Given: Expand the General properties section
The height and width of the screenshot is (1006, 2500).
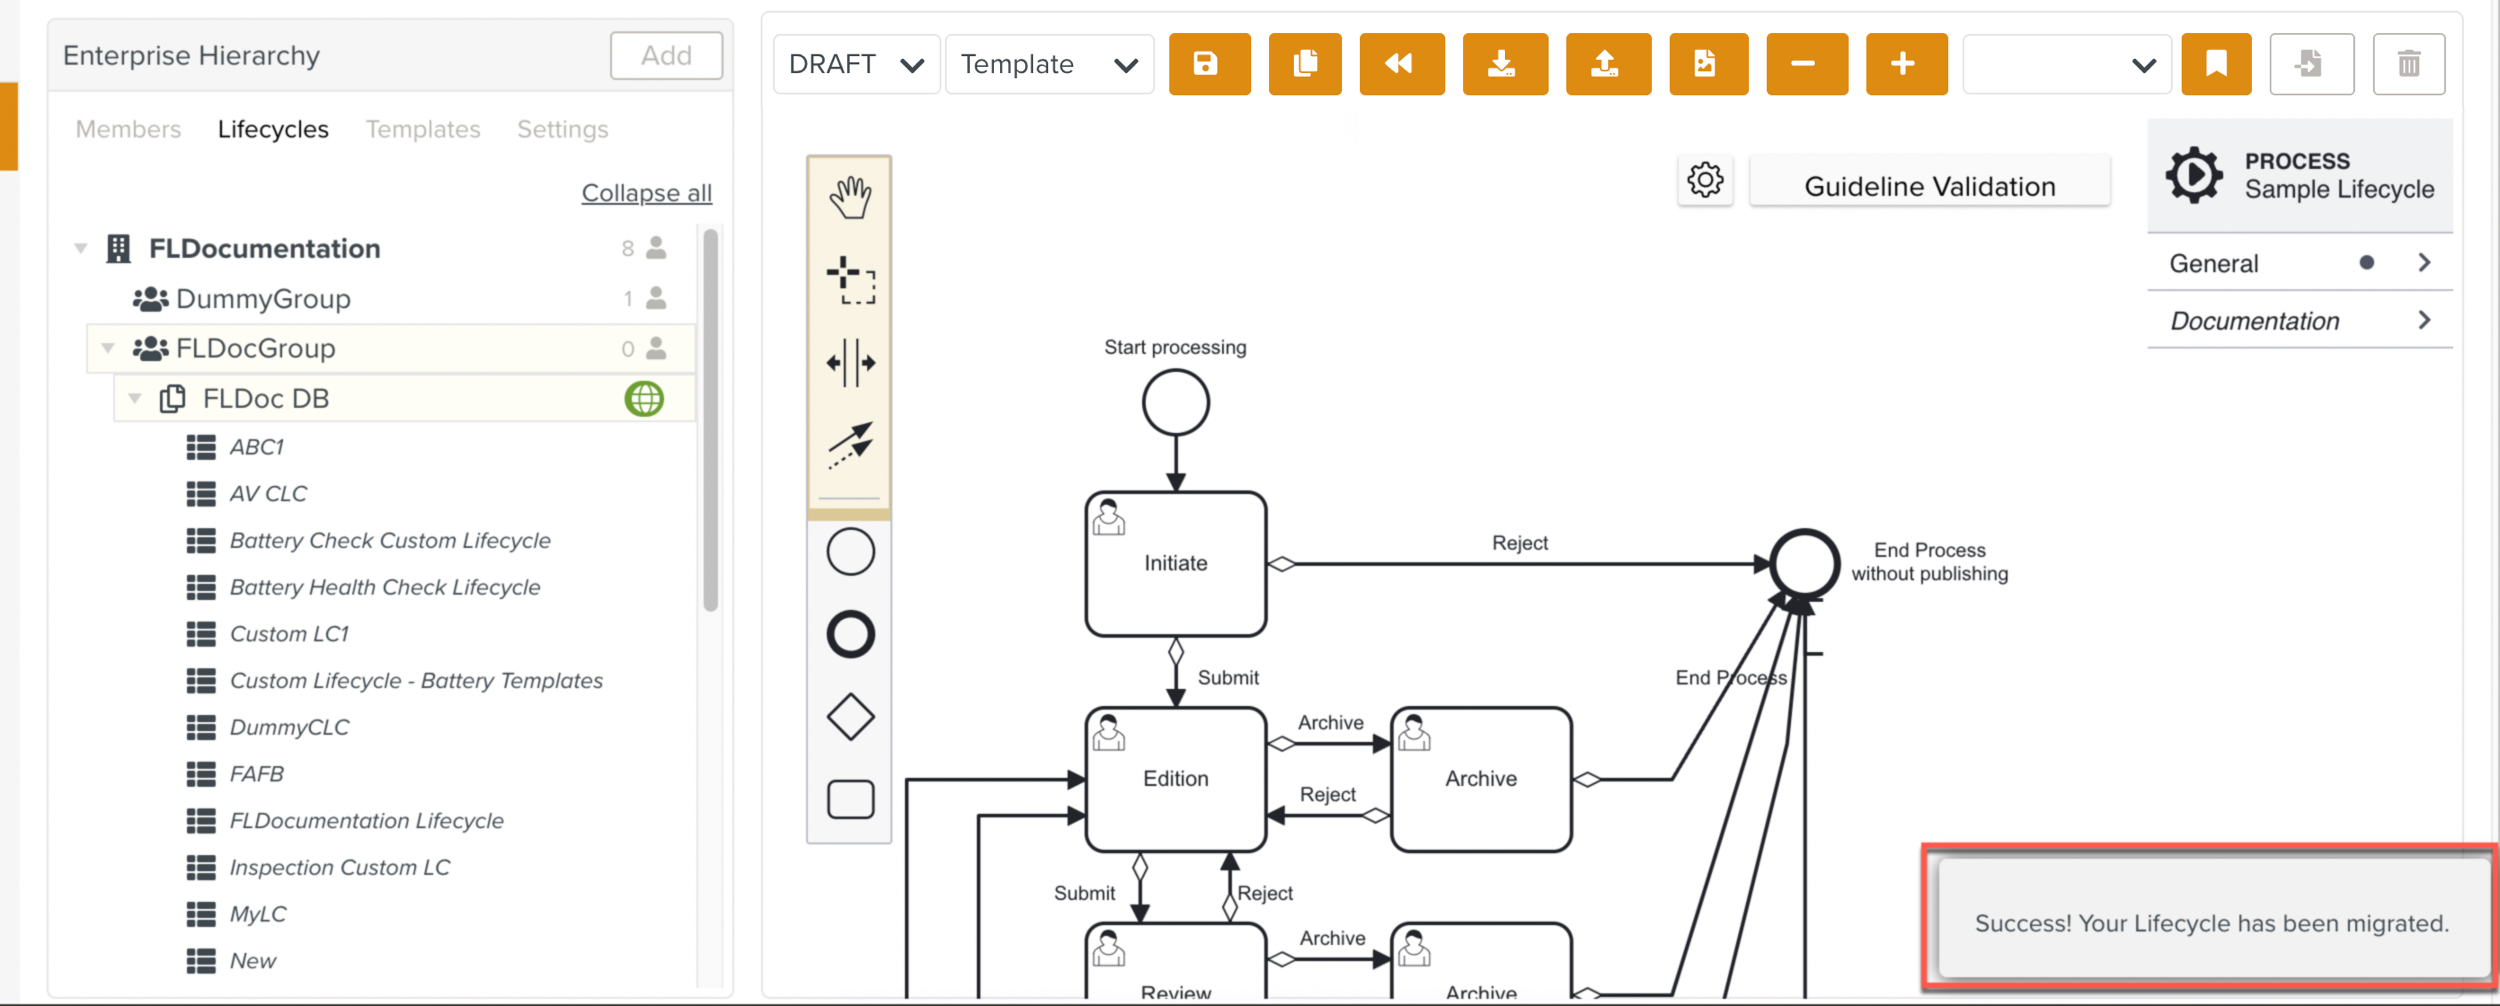Looking at the screenshot, I should [x=2298, y=263].
